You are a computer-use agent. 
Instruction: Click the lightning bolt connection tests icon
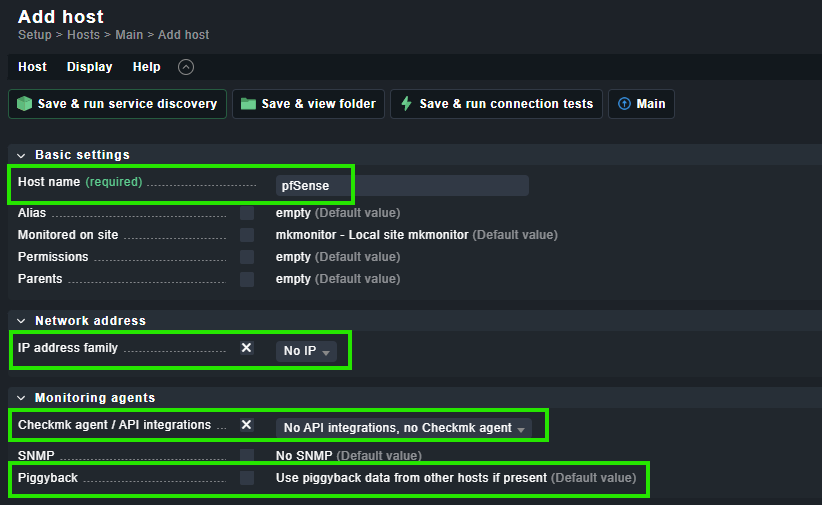click(x=406, y=104)
